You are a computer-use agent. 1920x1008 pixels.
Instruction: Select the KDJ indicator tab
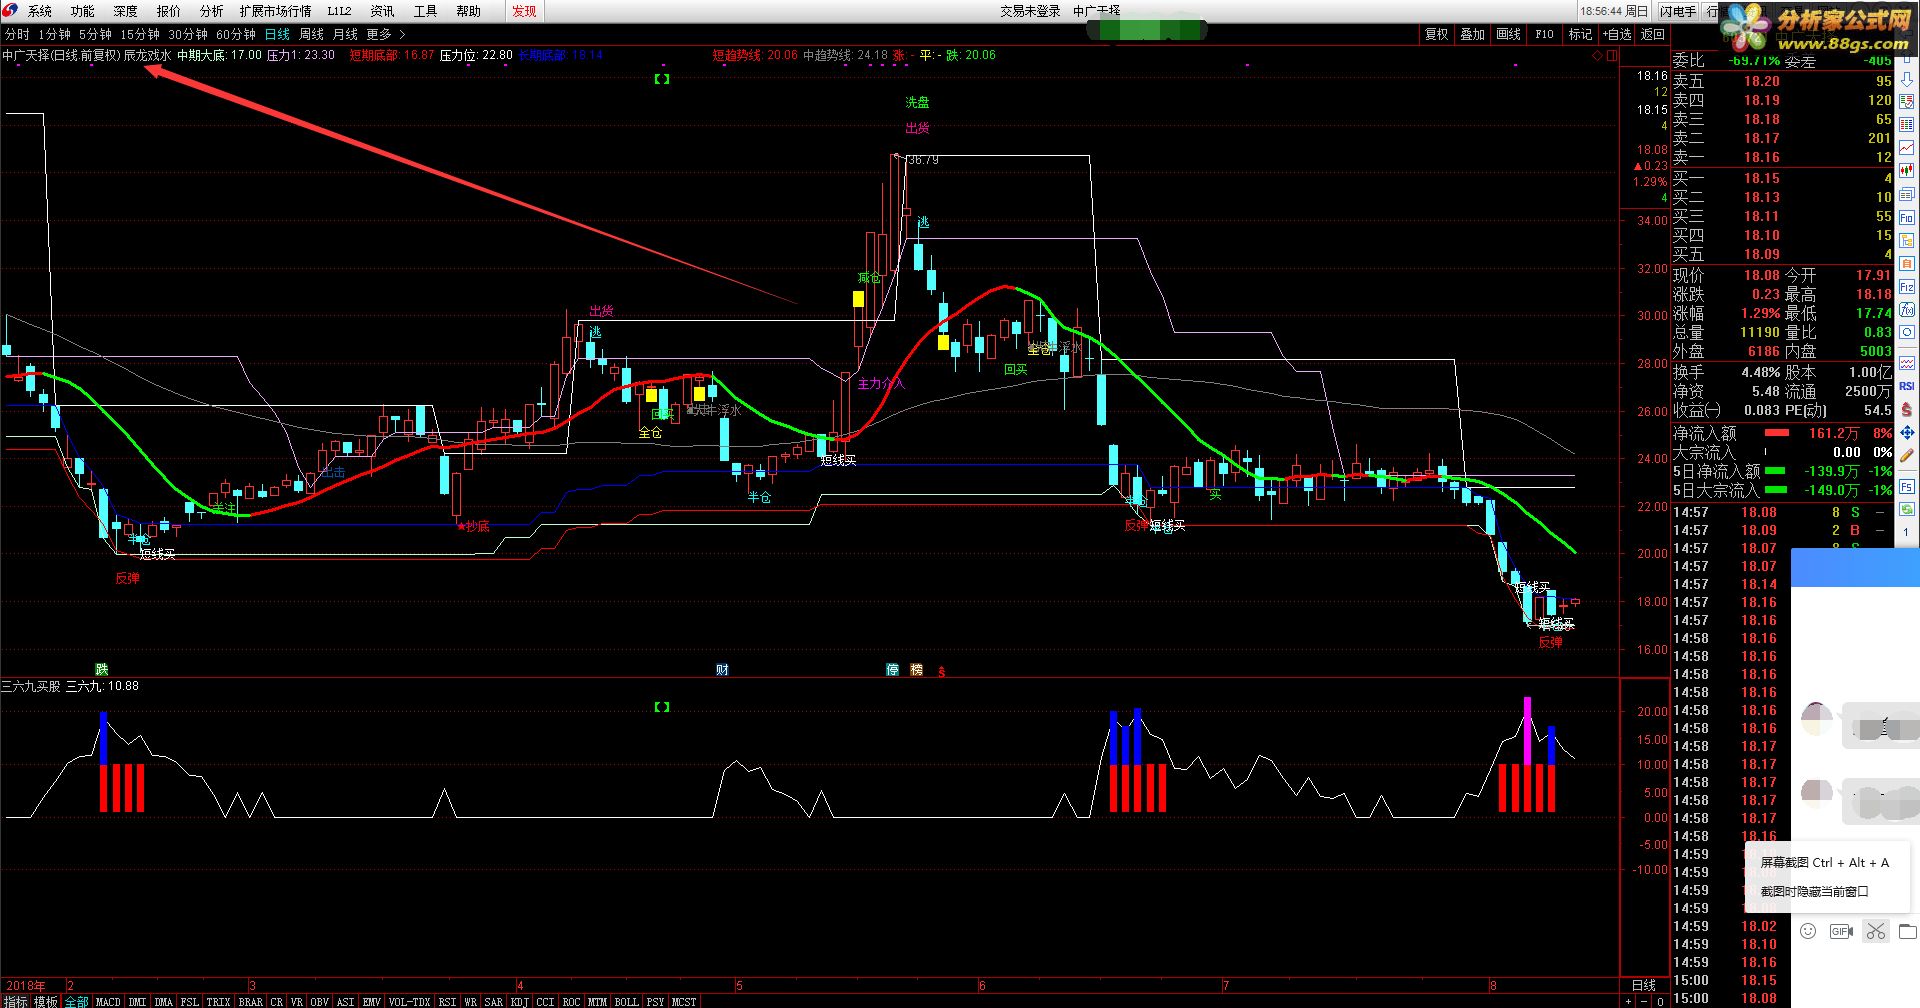520,1001
